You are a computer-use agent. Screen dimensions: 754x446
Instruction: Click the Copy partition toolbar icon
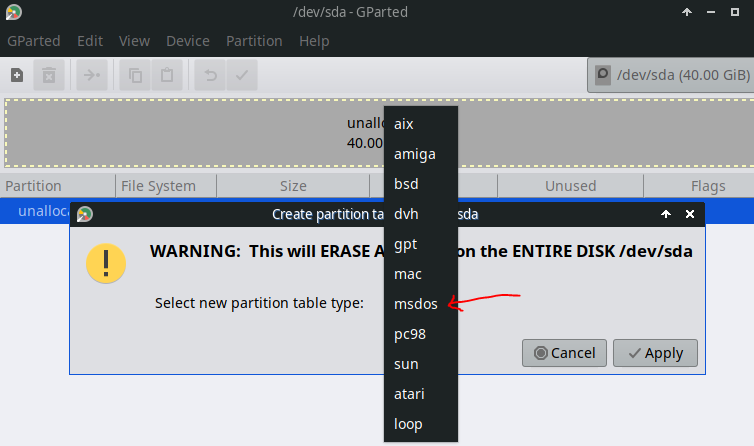point(135,75)
